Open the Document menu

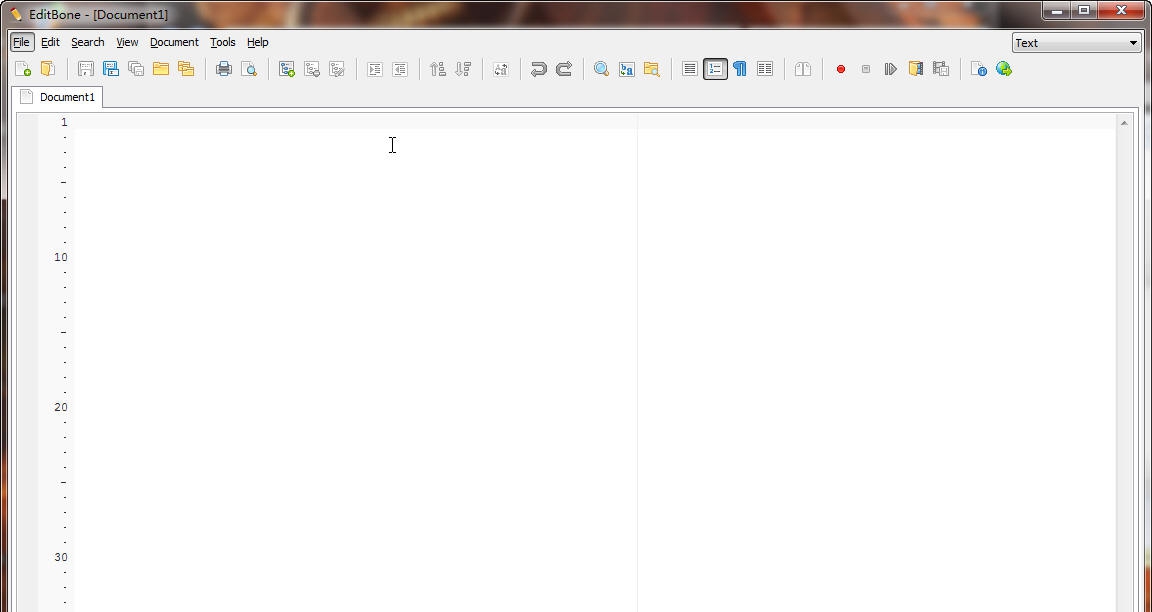pos(174,43)
